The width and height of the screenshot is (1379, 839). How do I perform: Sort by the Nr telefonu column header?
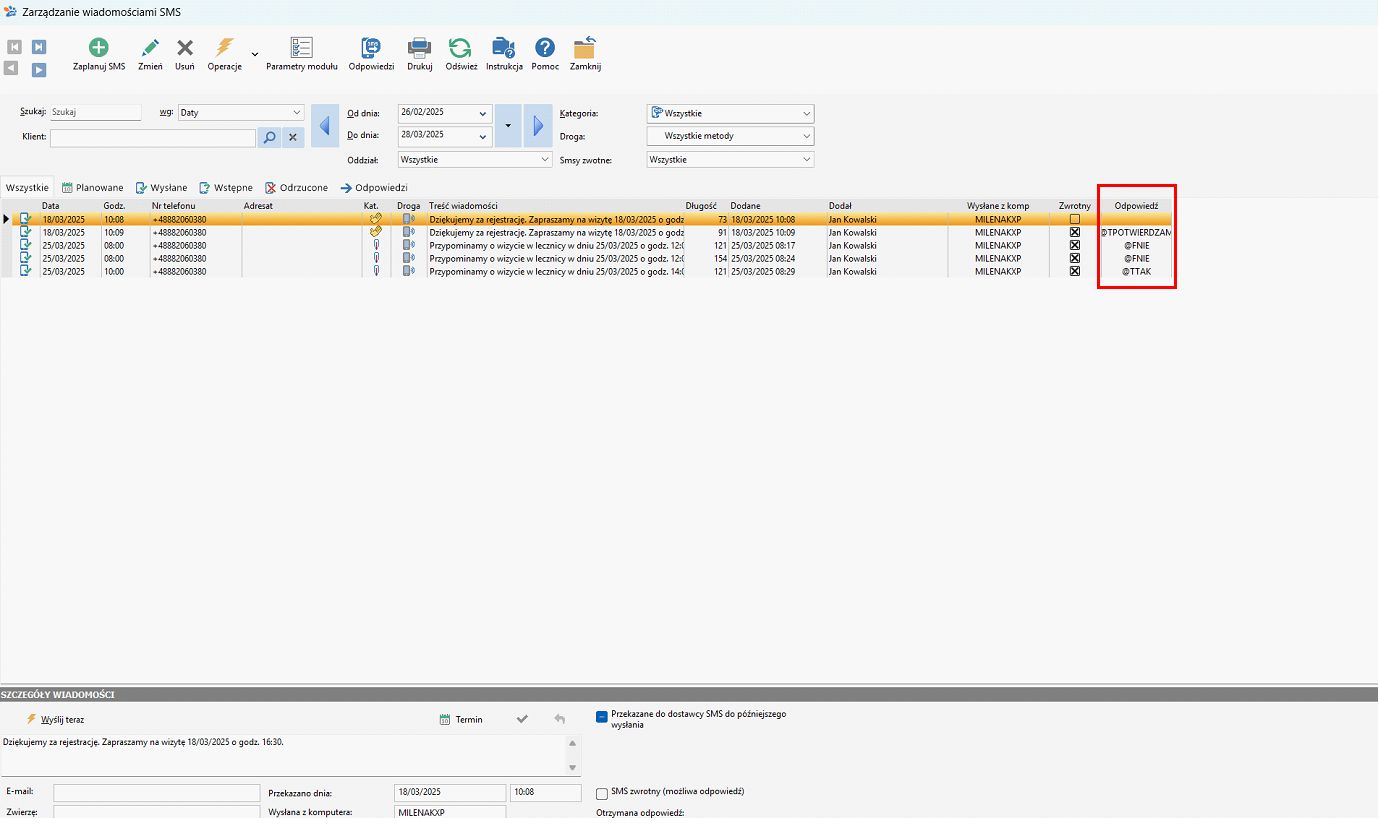[195, 206]
